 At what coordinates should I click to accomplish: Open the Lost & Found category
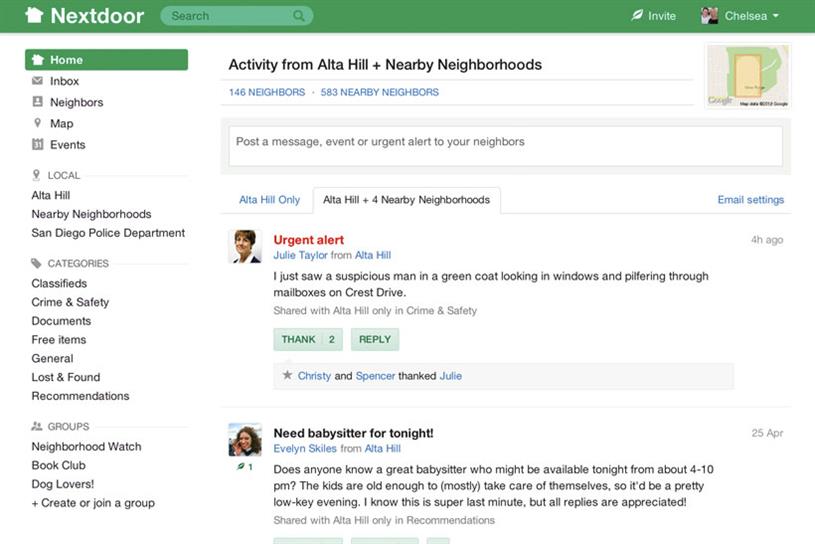point(65,377)
